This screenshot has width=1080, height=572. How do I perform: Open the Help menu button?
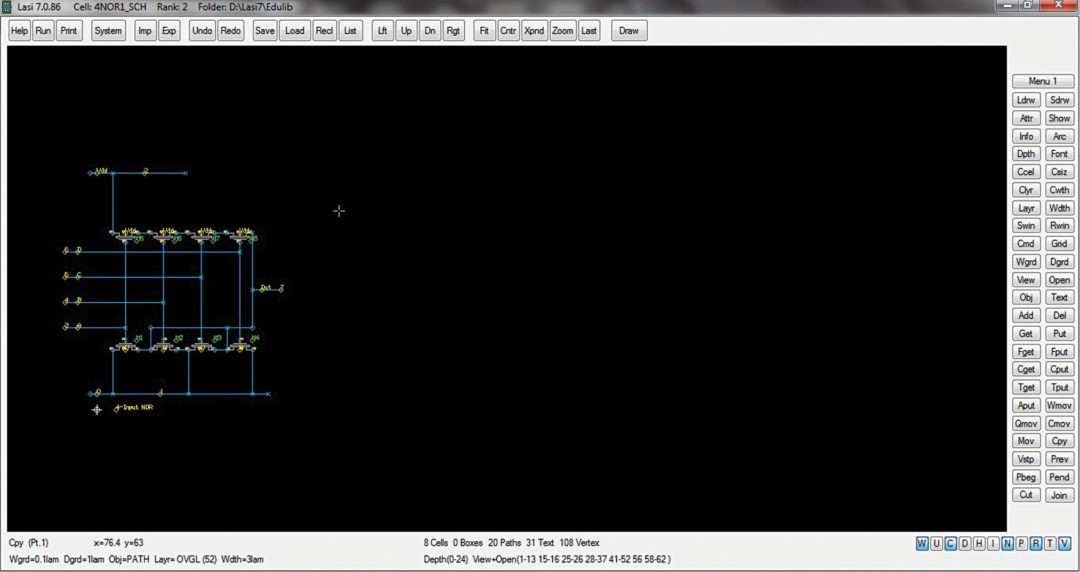coord(19,31)
